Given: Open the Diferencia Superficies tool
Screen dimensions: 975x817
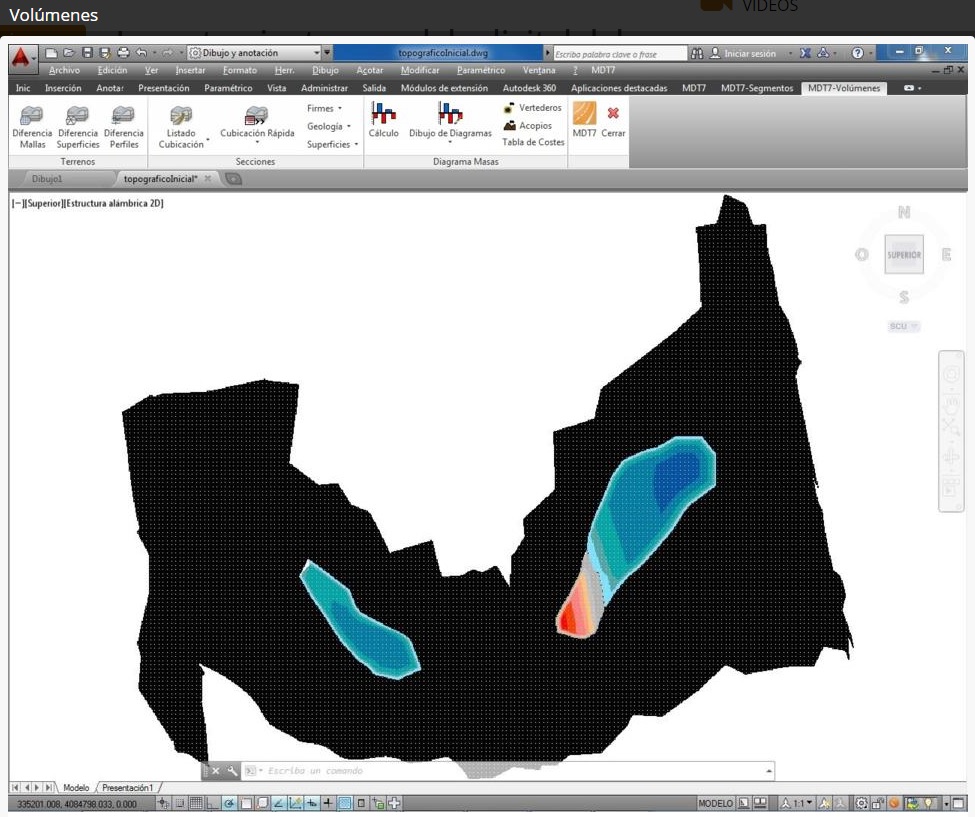Looking at the screenshot, I should pyautogui.click(x=78, y=116).
